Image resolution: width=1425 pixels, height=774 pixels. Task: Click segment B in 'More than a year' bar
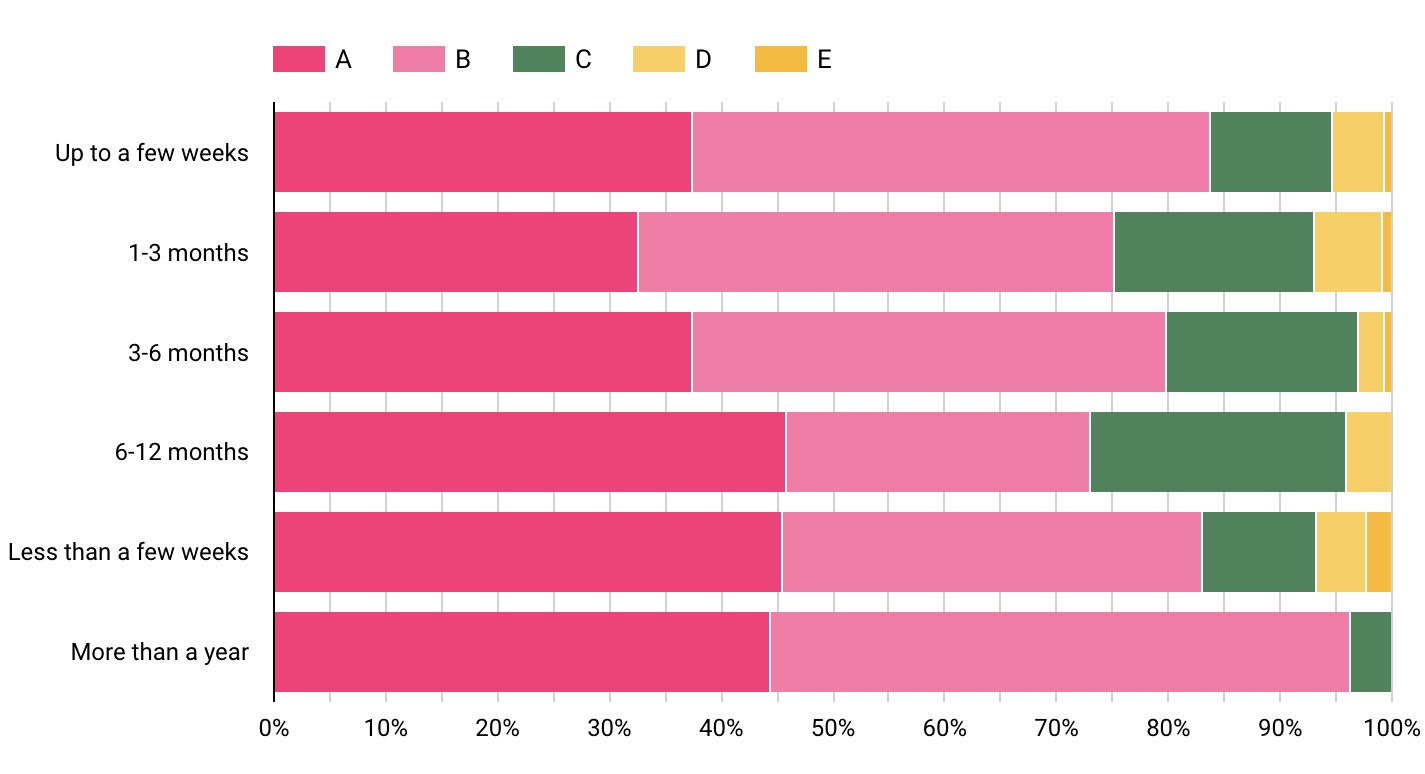click(1059, 652)
